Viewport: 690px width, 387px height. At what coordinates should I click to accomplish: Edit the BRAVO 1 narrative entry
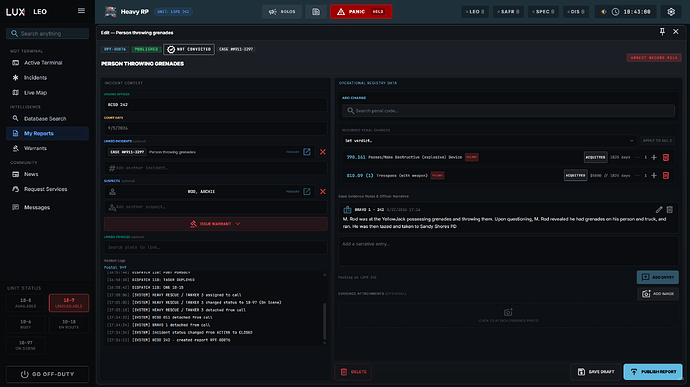tap(659, 210)
